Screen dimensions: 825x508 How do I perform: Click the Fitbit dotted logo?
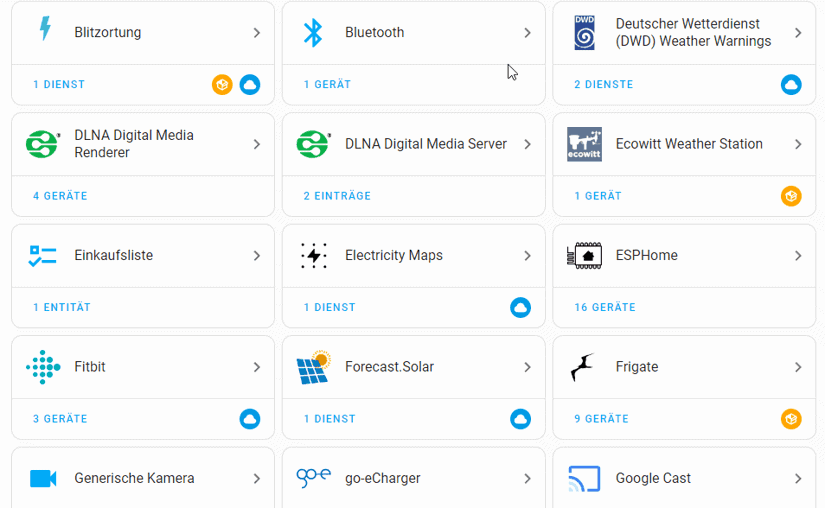[x=43, y=367]
